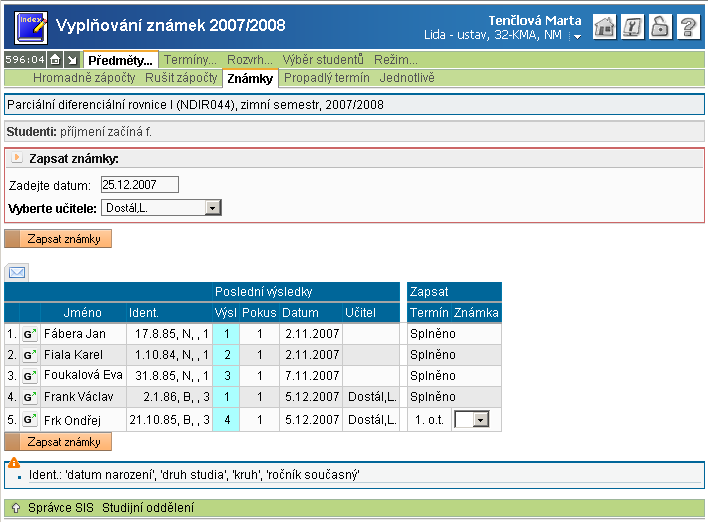Expand the Vyberte učitele dropdown

(212, 207)
